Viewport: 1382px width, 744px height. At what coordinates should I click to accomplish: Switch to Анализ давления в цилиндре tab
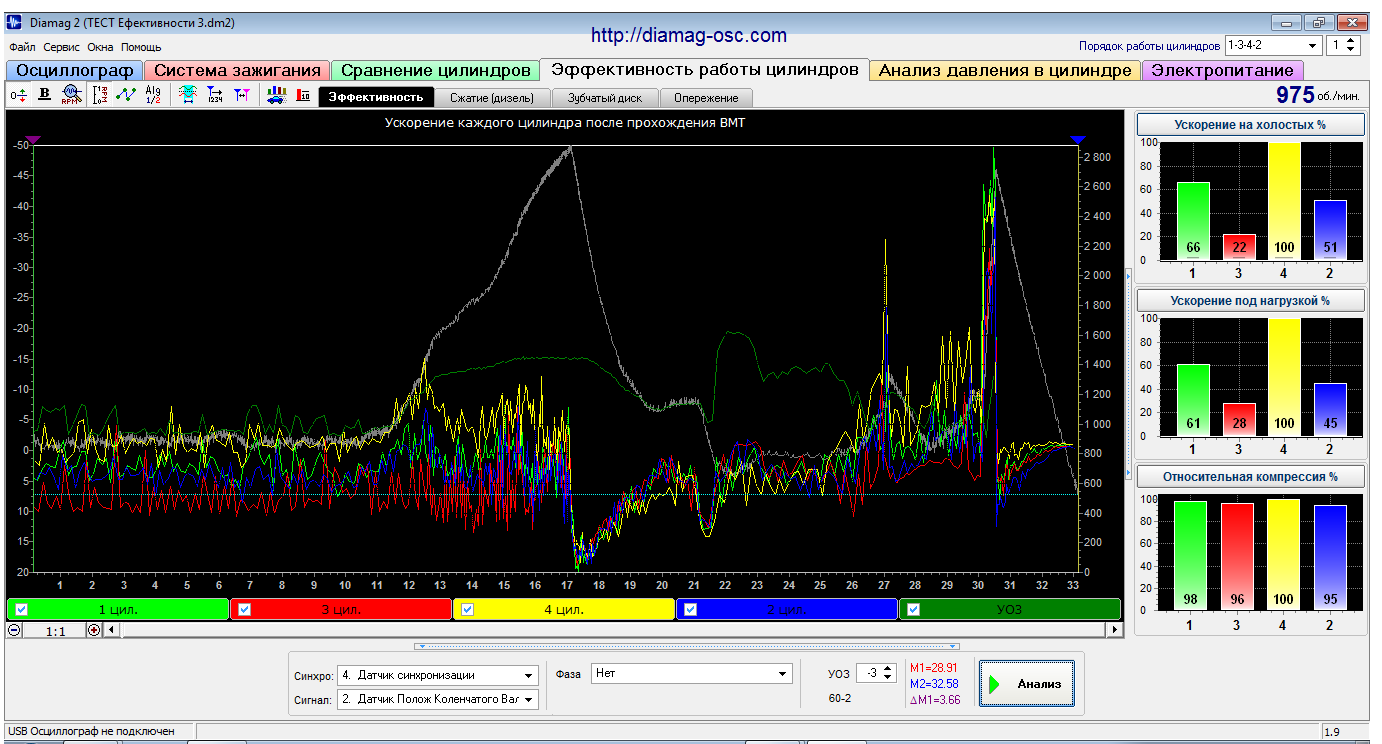1005,71
